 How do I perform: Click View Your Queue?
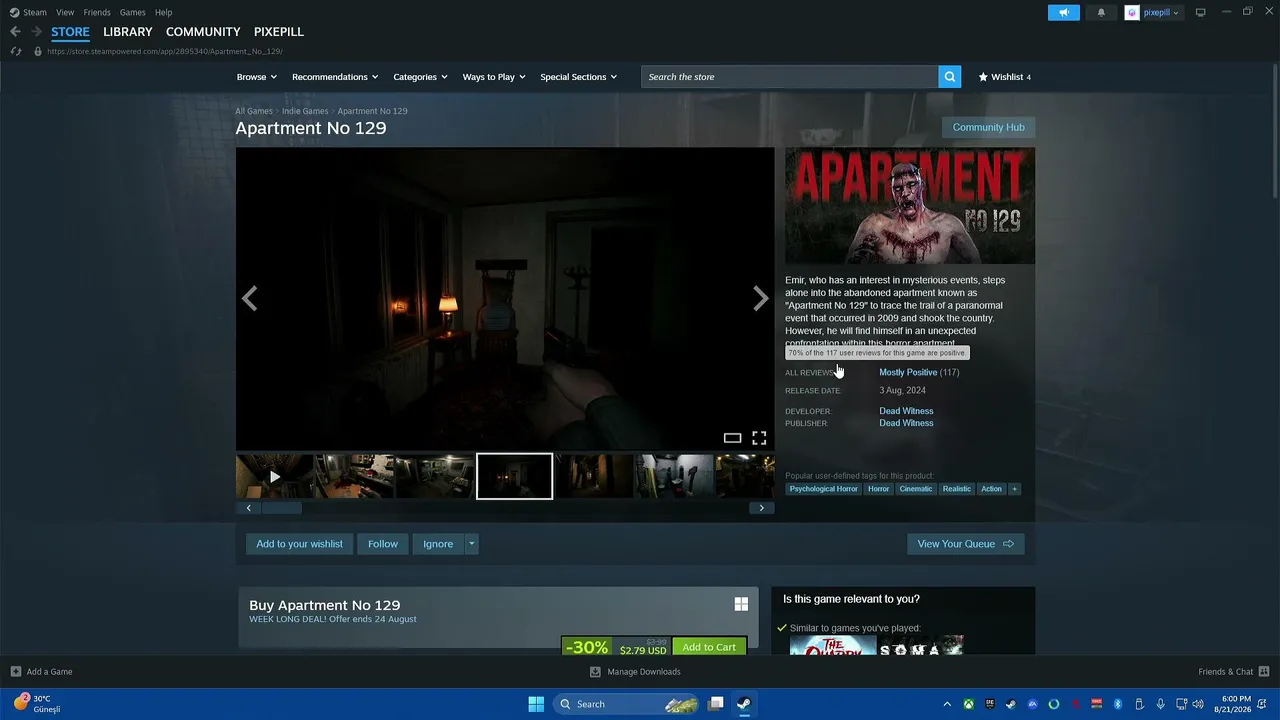[x=965, y=544]
